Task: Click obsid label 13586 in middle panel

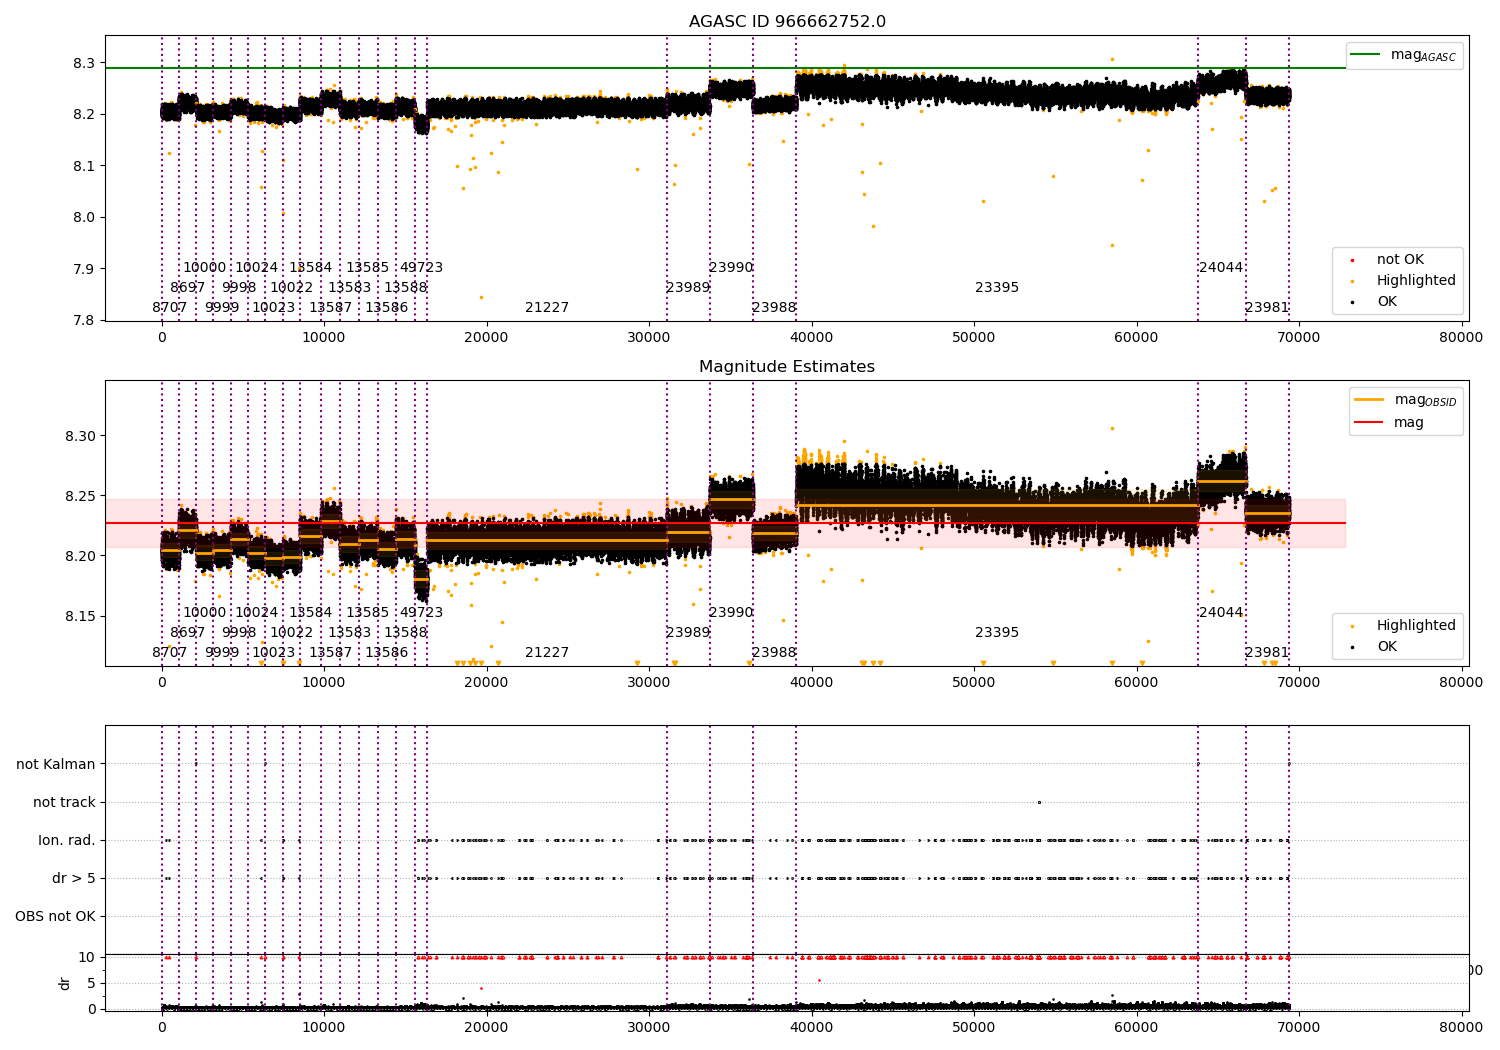Action: 386,653
